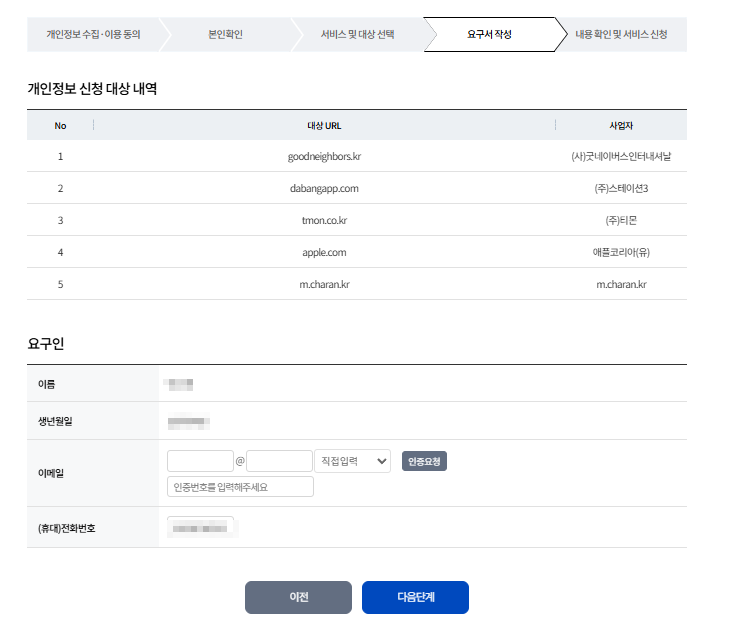Click the 요구인 section heading
753x629 pixels.
click(x=46, y=344)
